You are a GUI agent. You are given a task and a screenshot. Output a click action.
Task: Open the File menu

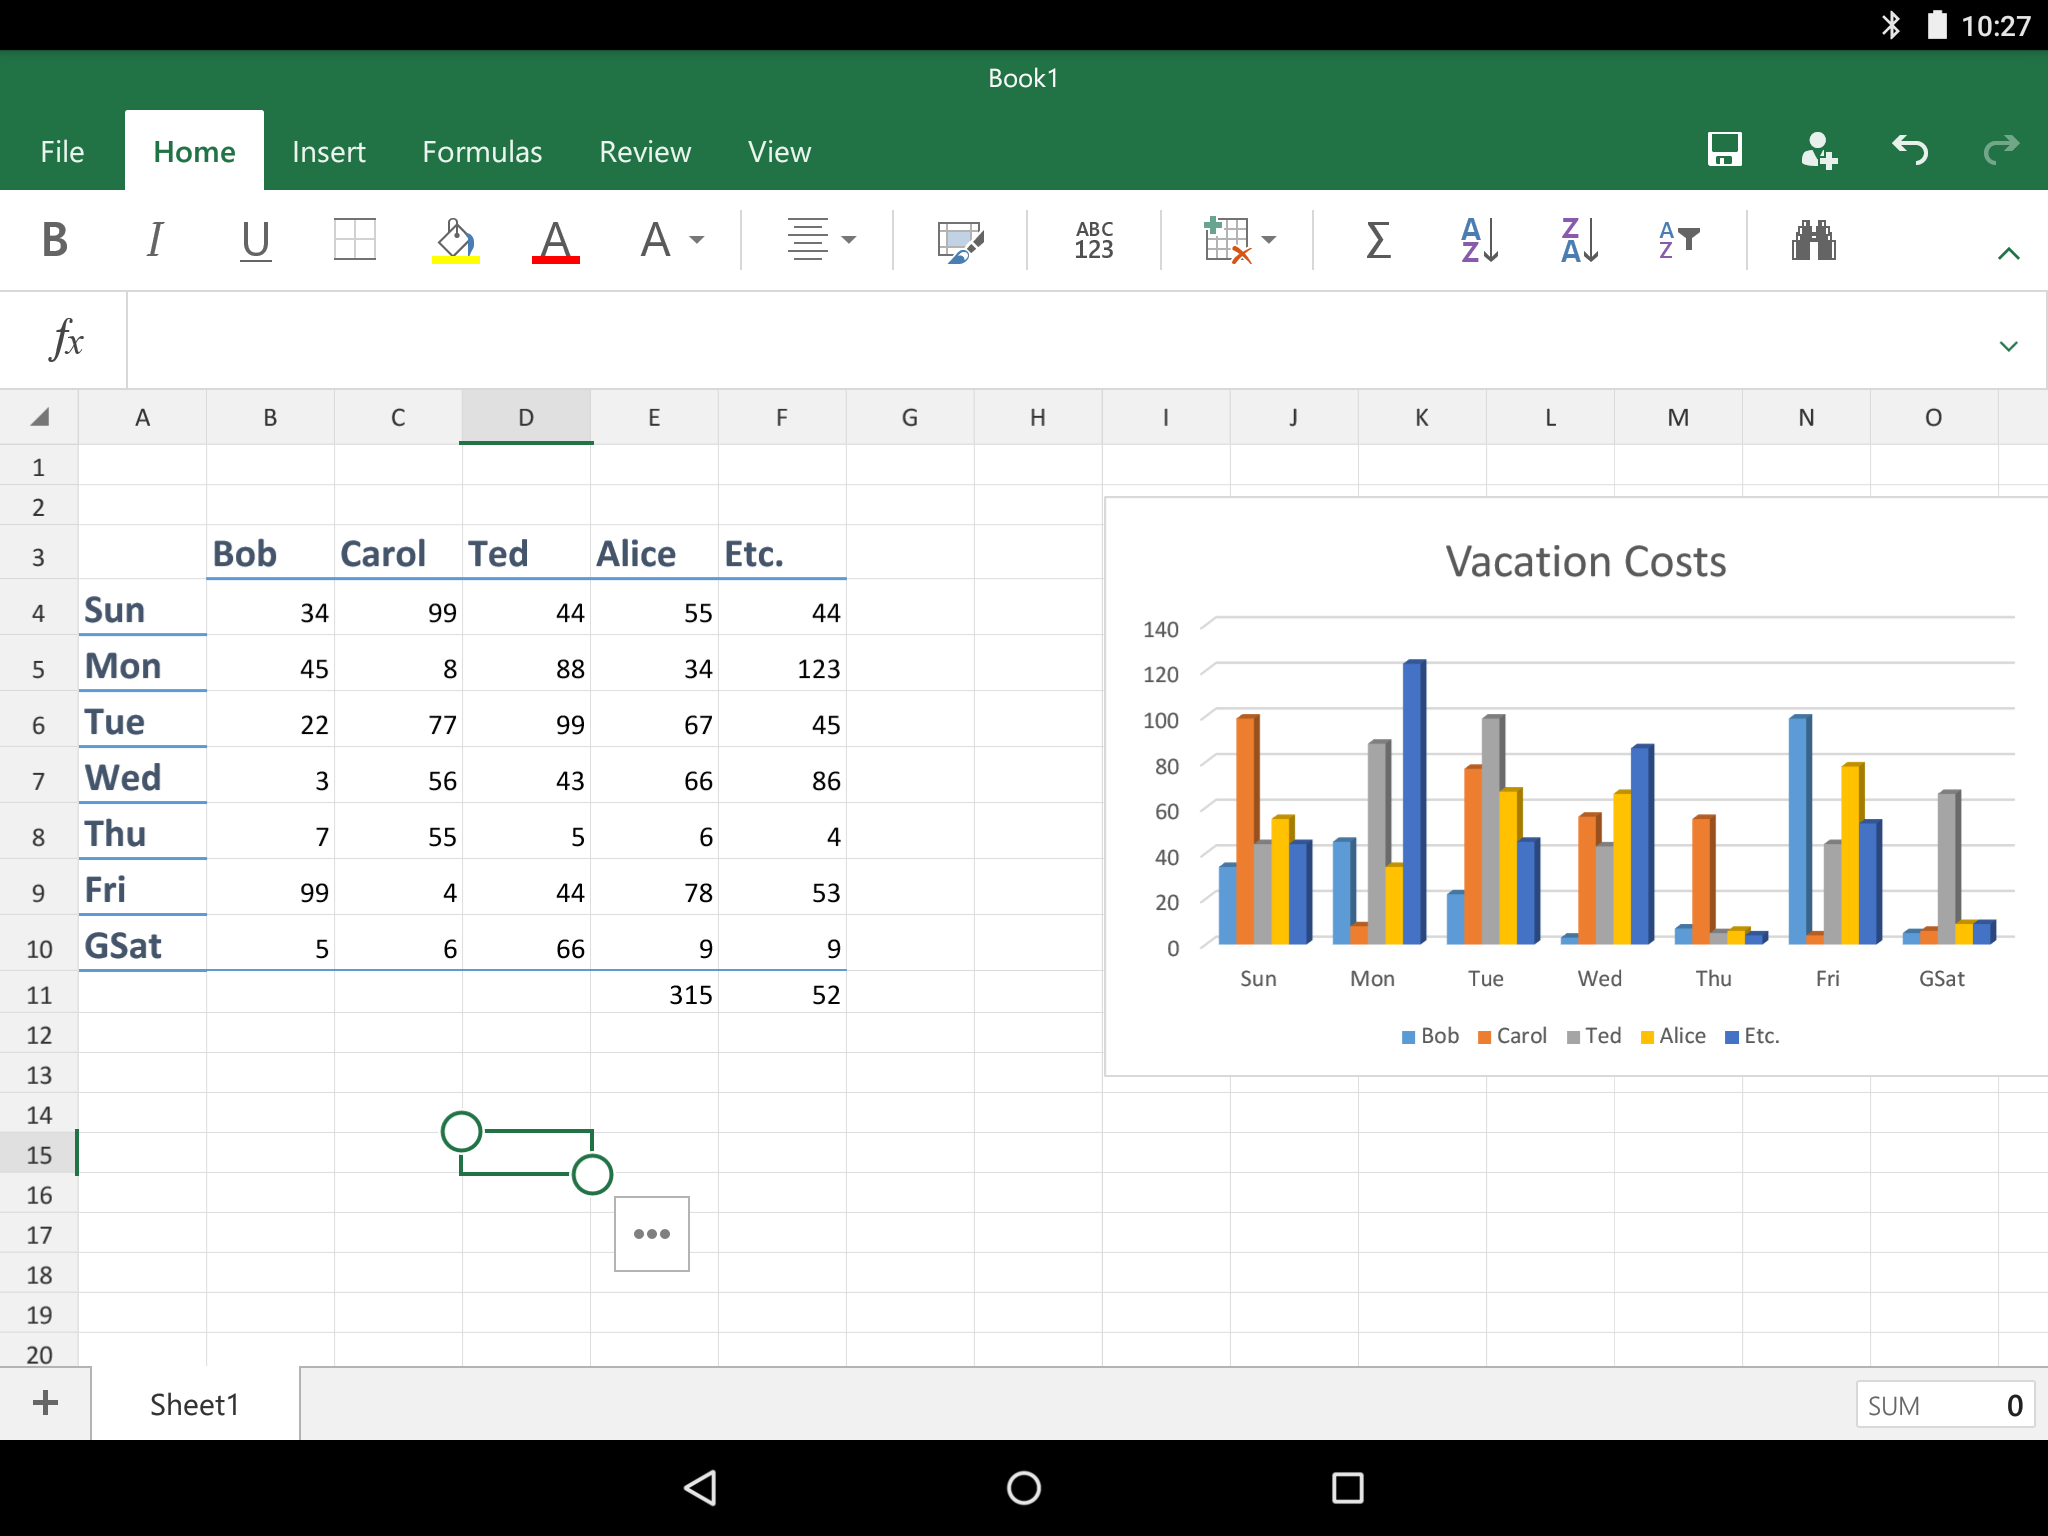[62, 152]
